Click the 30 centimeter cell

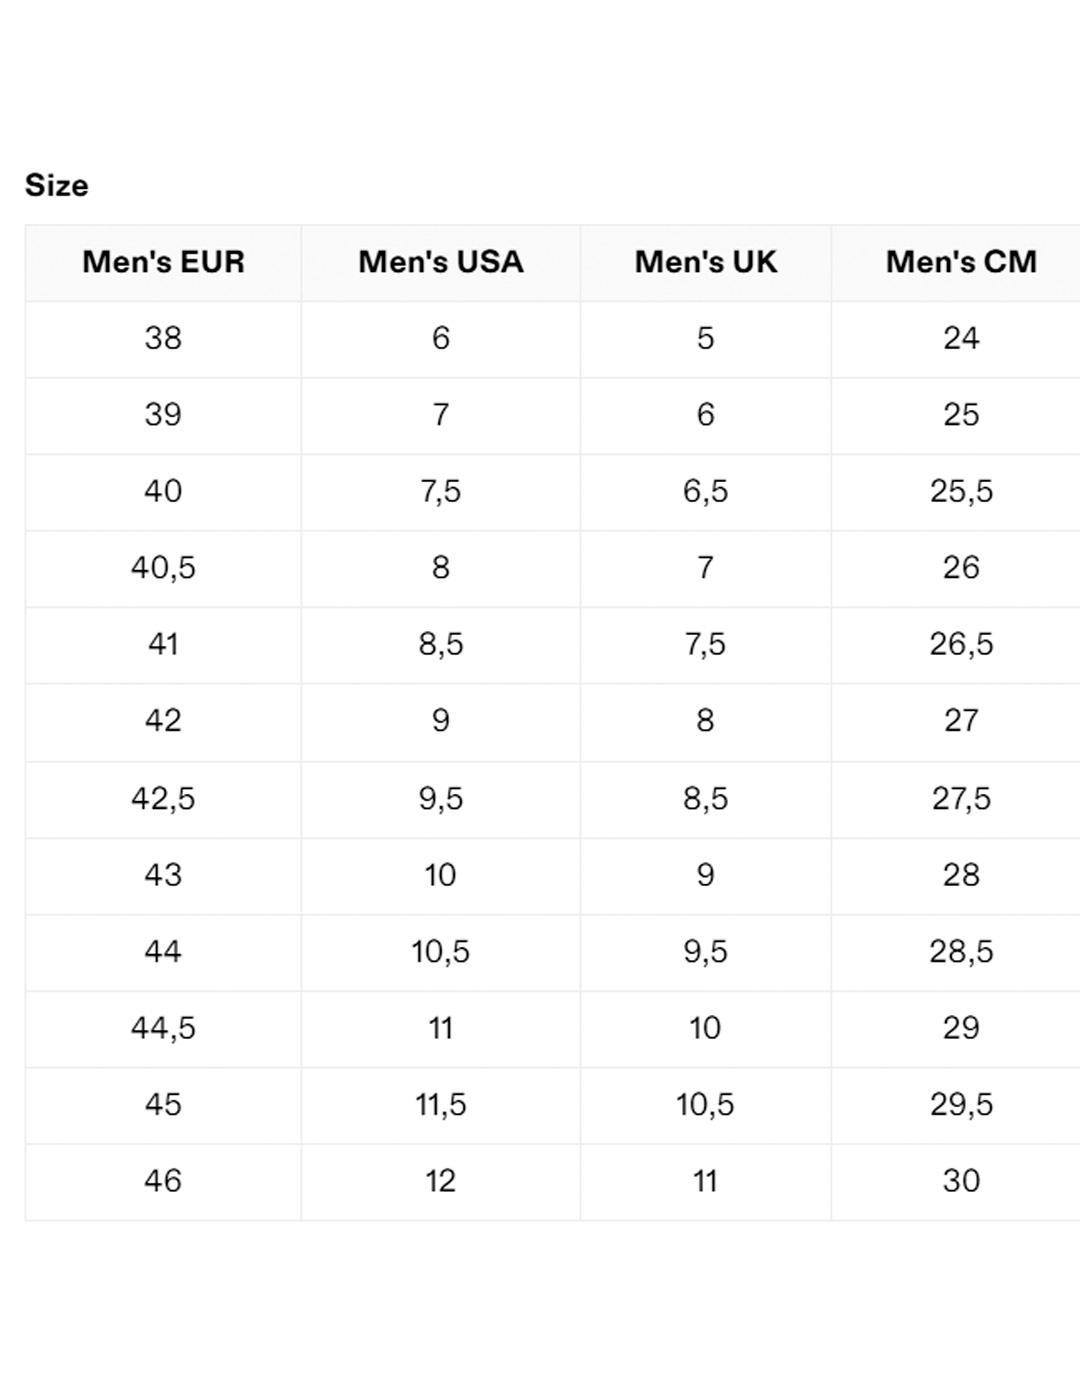point(960,1181)
